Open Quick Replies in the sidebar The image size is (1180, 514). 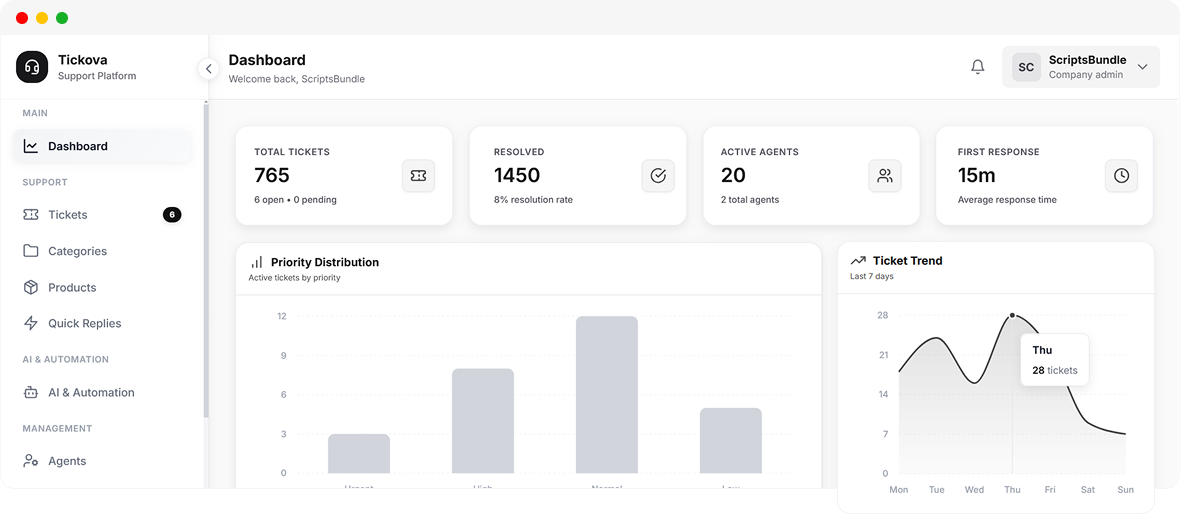84,323
